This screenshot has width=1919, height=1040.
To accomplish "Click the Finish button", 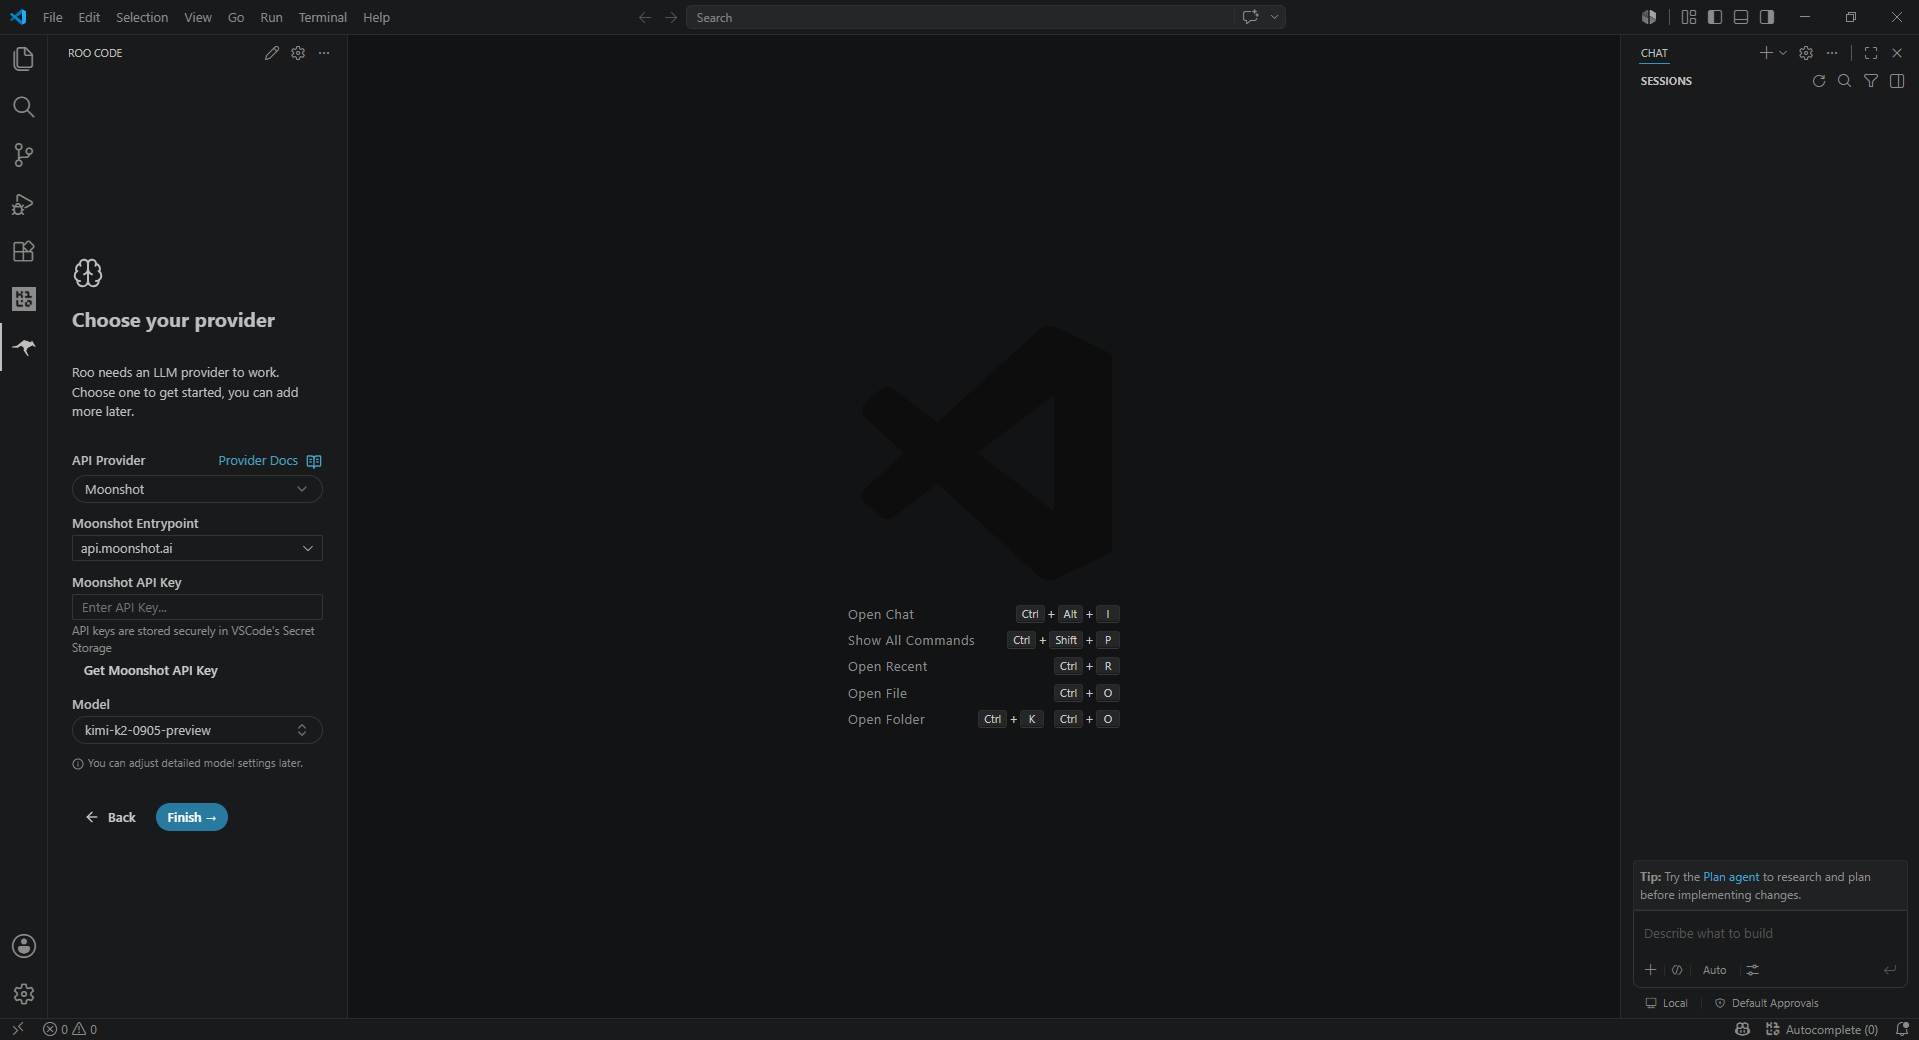I will click(x=191, y=817).
